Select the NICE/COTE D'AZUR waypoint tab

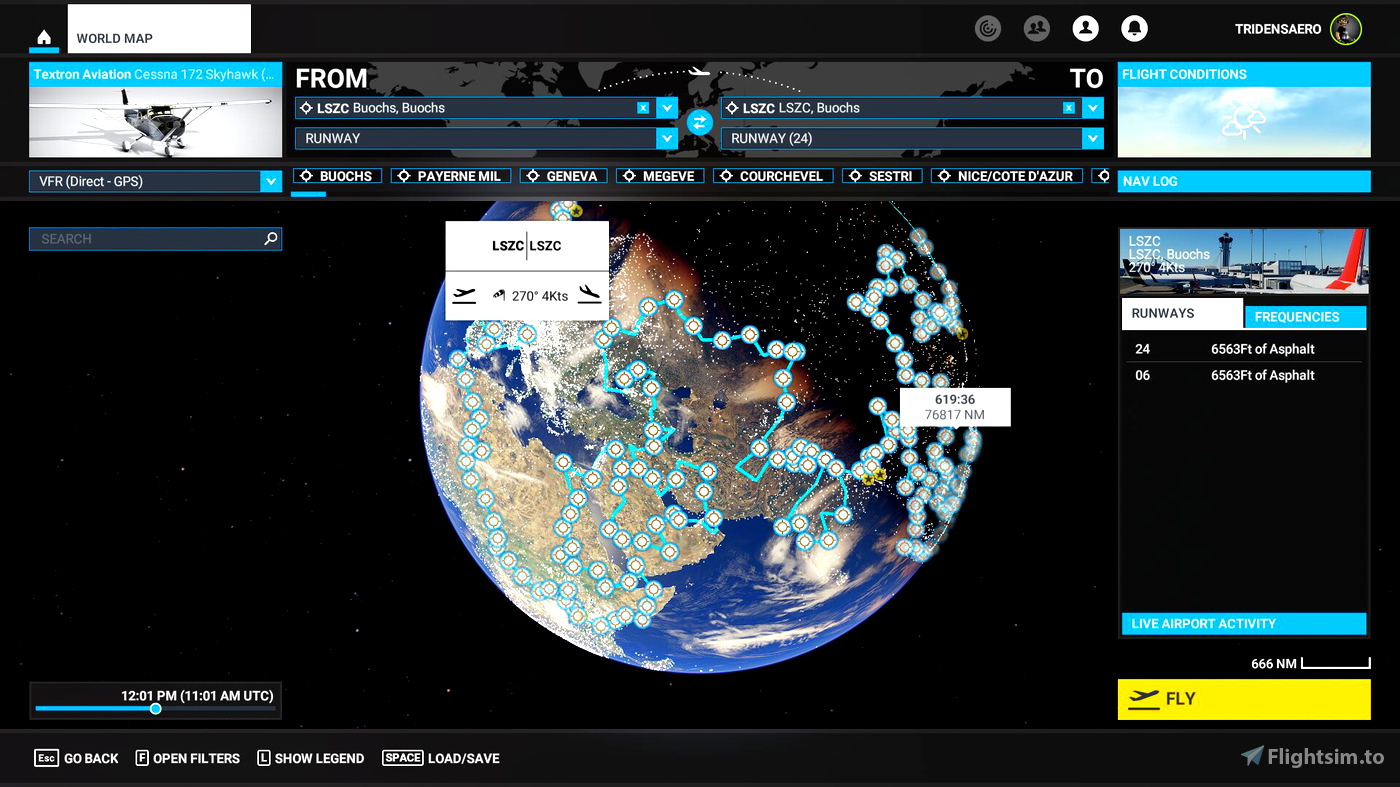pos(1006,176)
